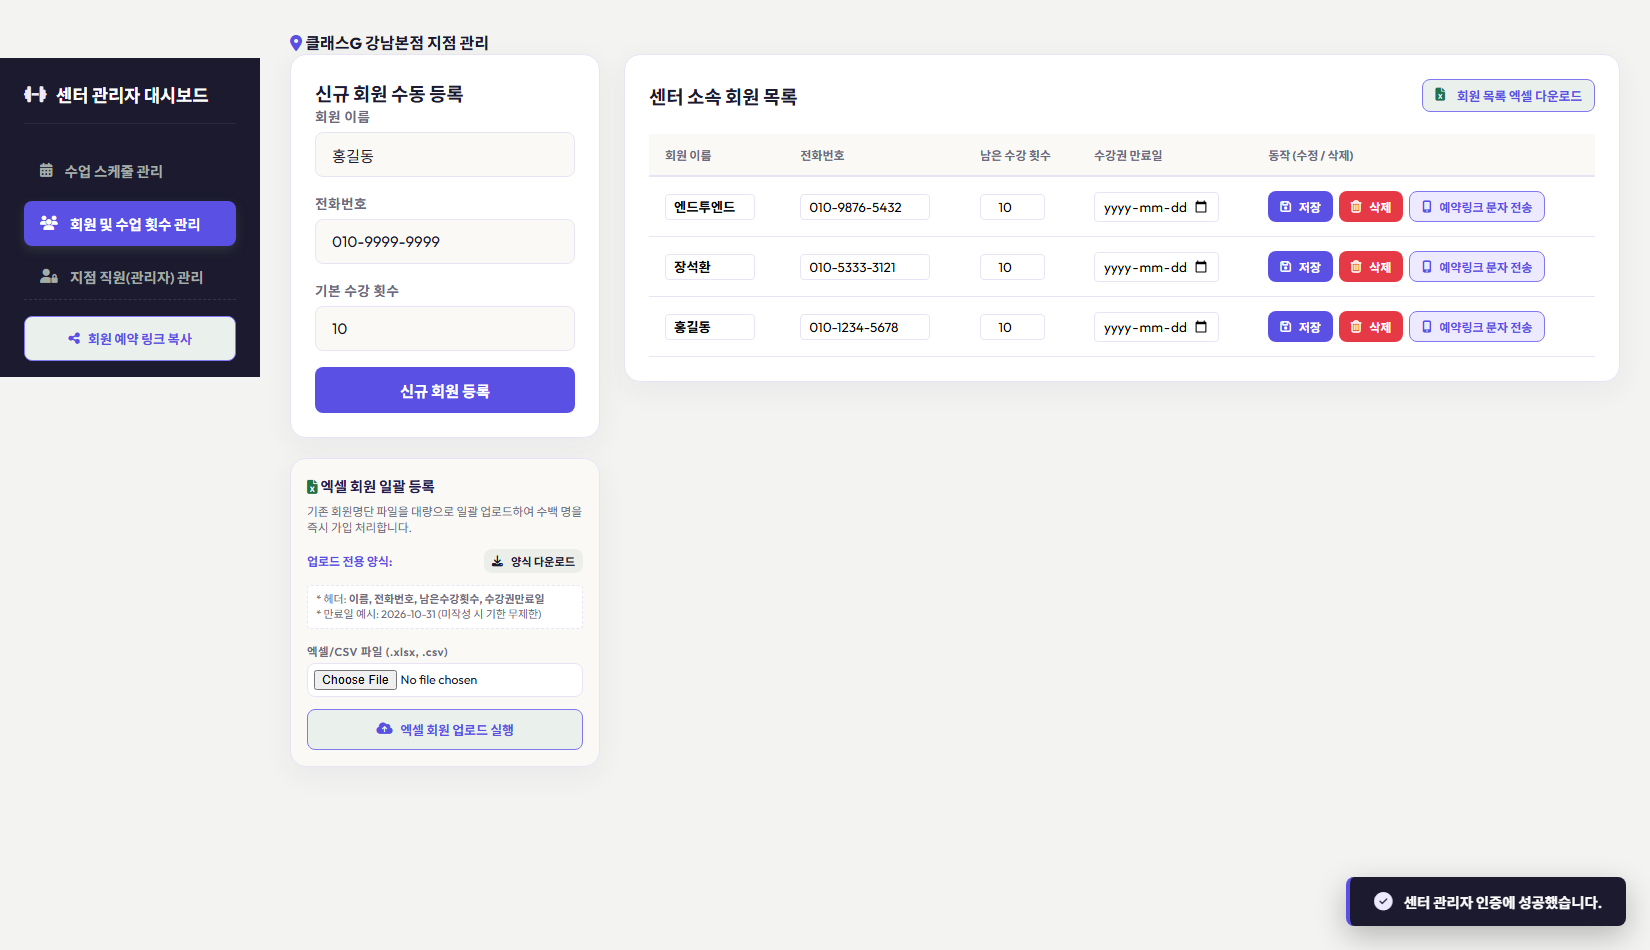Click Choose File button
The height and width of the screenshot is (950, 1650).
(355, 680)
